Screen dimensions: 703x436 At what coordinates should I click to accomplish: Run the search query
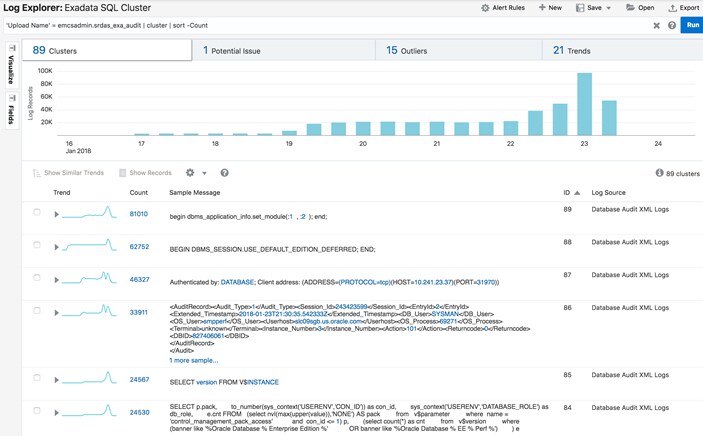(691, 25)
